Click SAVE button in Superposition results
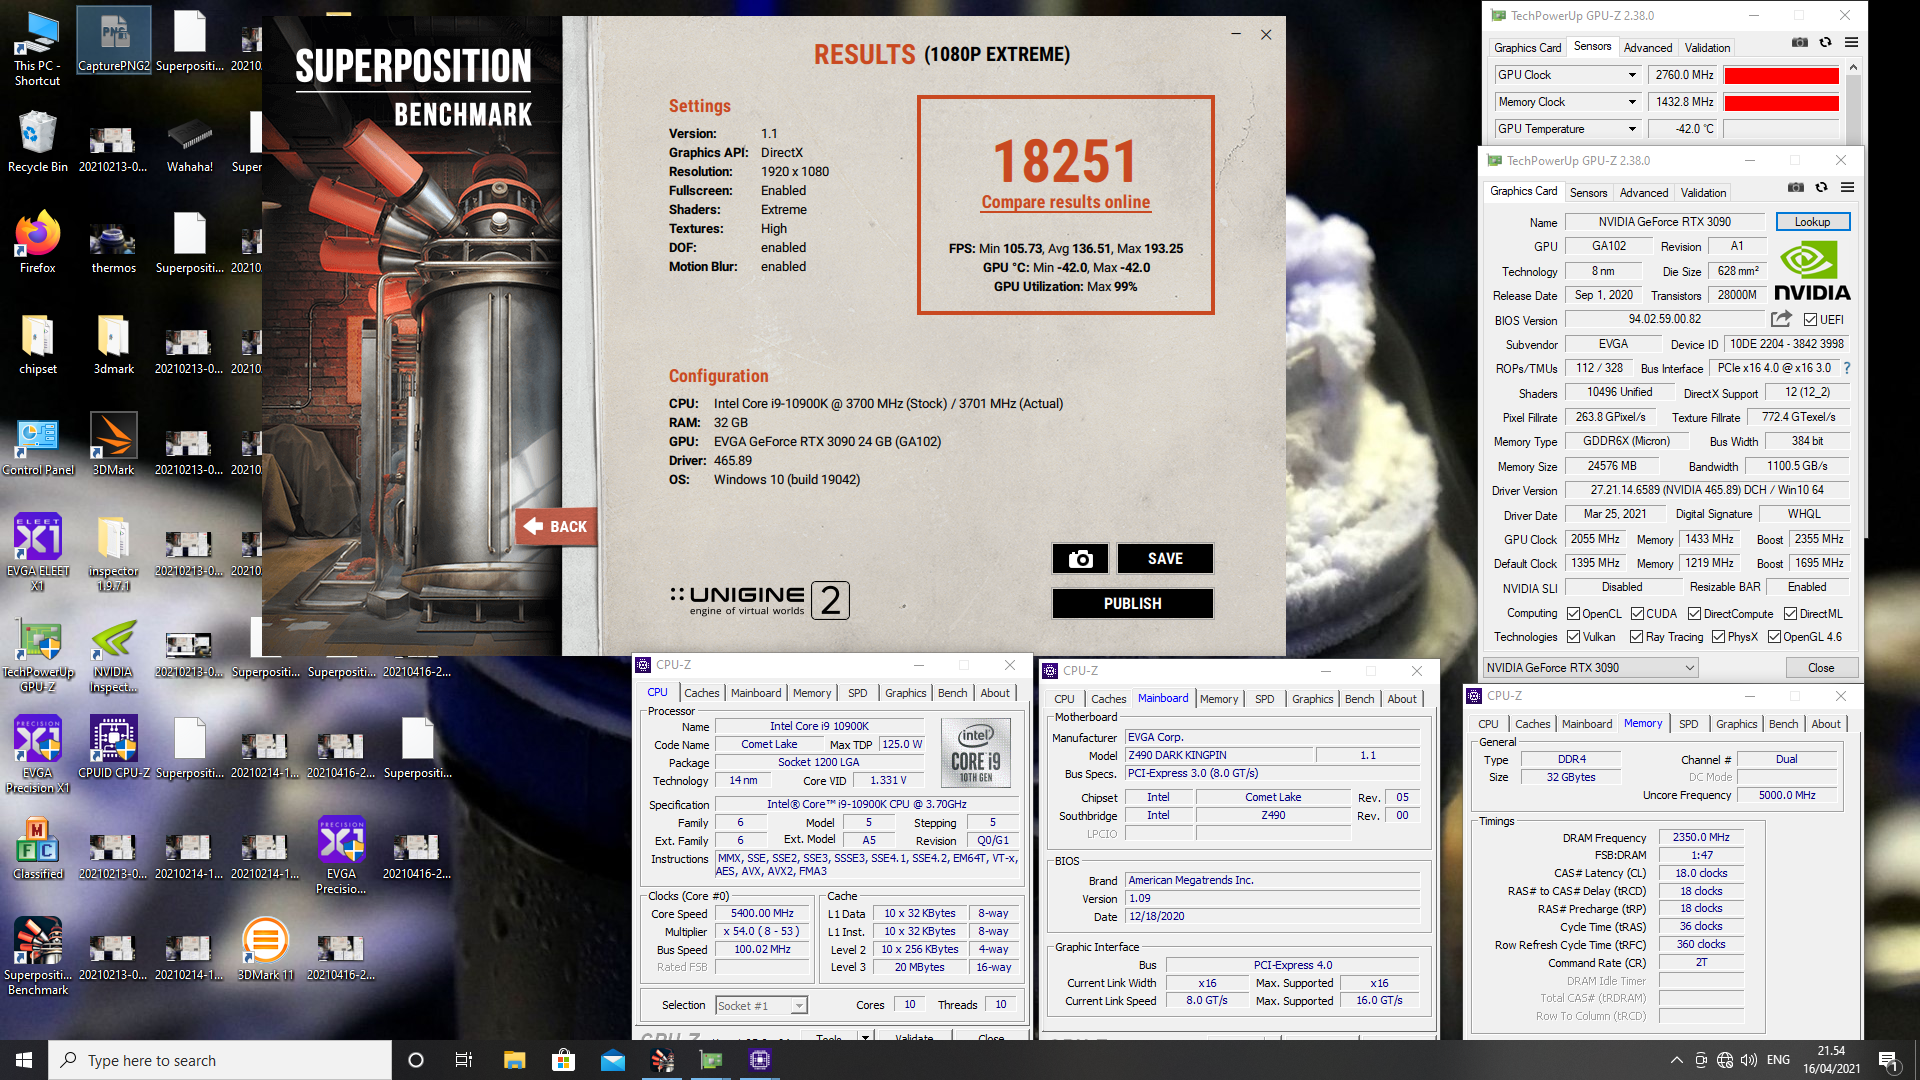Image resolution: width=1920 pixels, height=1080 pixels. [x=1165, y=559]
